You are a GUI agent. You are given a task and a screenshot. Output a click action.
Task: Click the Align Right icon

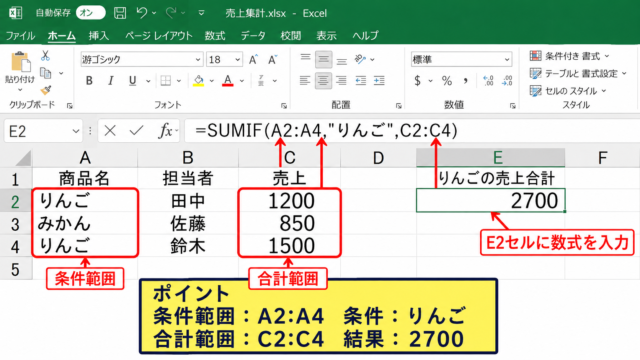click(x=341, y=80)
